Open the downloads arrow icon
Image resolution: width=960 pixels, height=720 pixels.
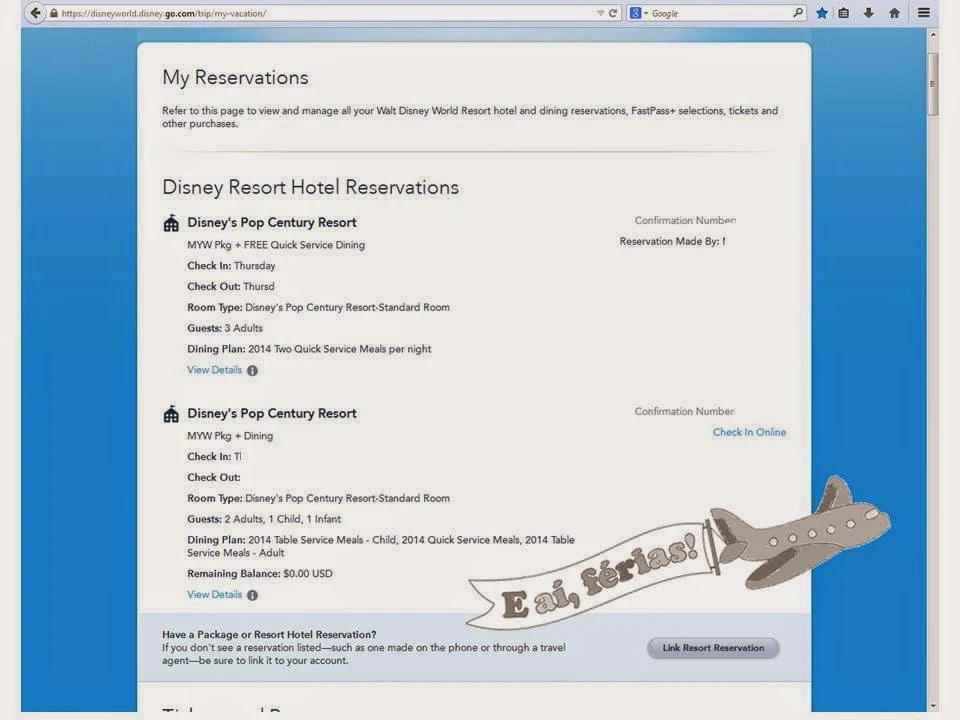868,13
